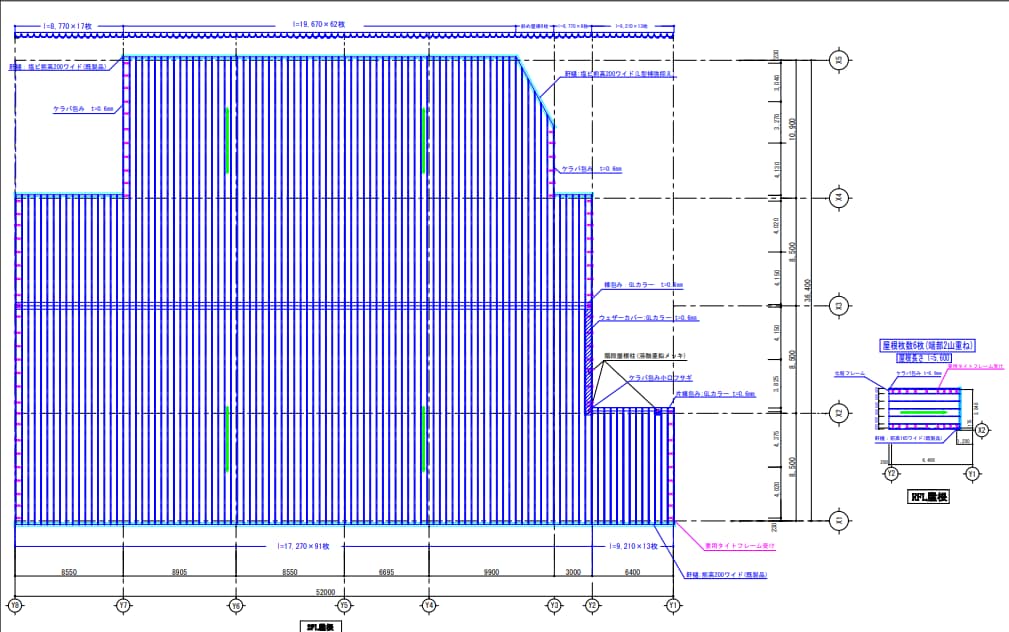Select the Y5 grid axis bubble

(x=344, y=606)
